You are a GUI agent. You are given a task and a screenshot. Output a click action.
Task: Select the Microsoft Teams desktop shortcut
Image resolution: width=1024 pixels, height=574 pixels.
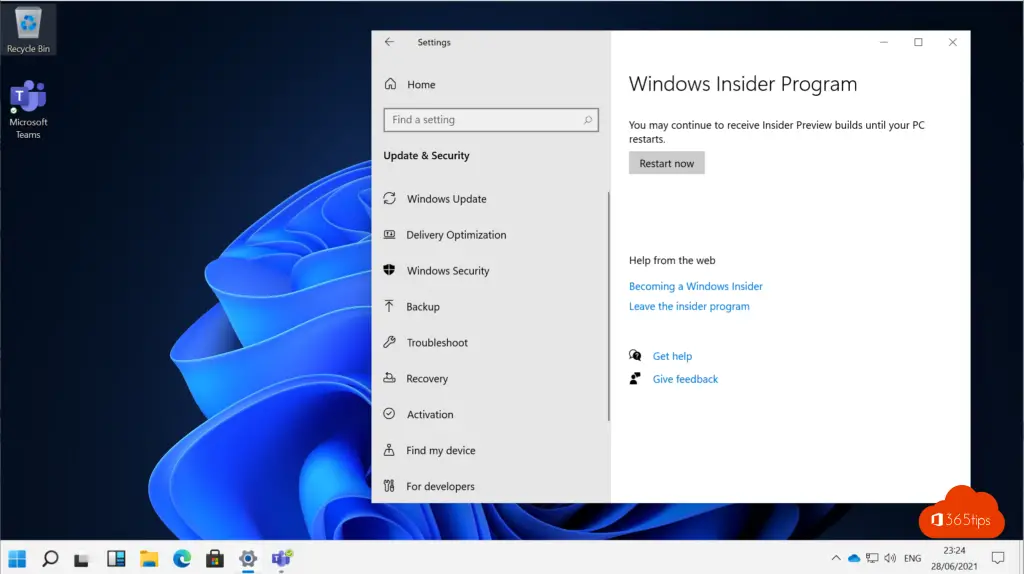pos(28,109)
